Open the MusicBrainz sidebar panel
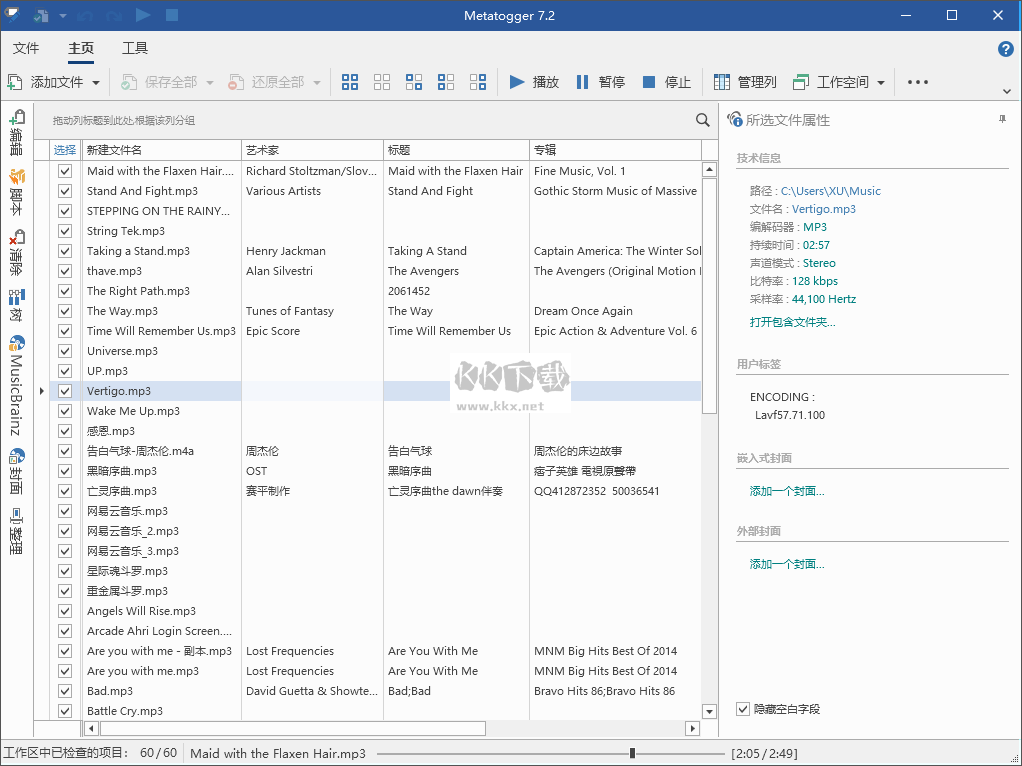 click(16, 386)
